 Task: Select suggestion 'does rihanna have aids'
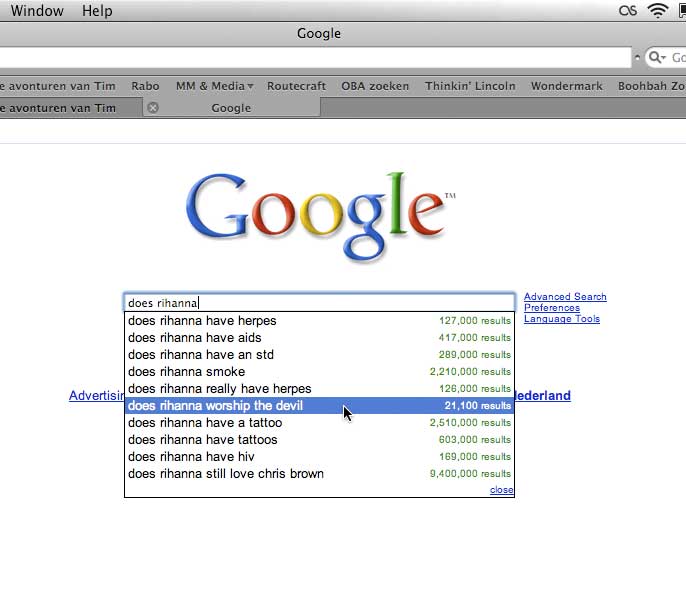(x=319, y=338)
